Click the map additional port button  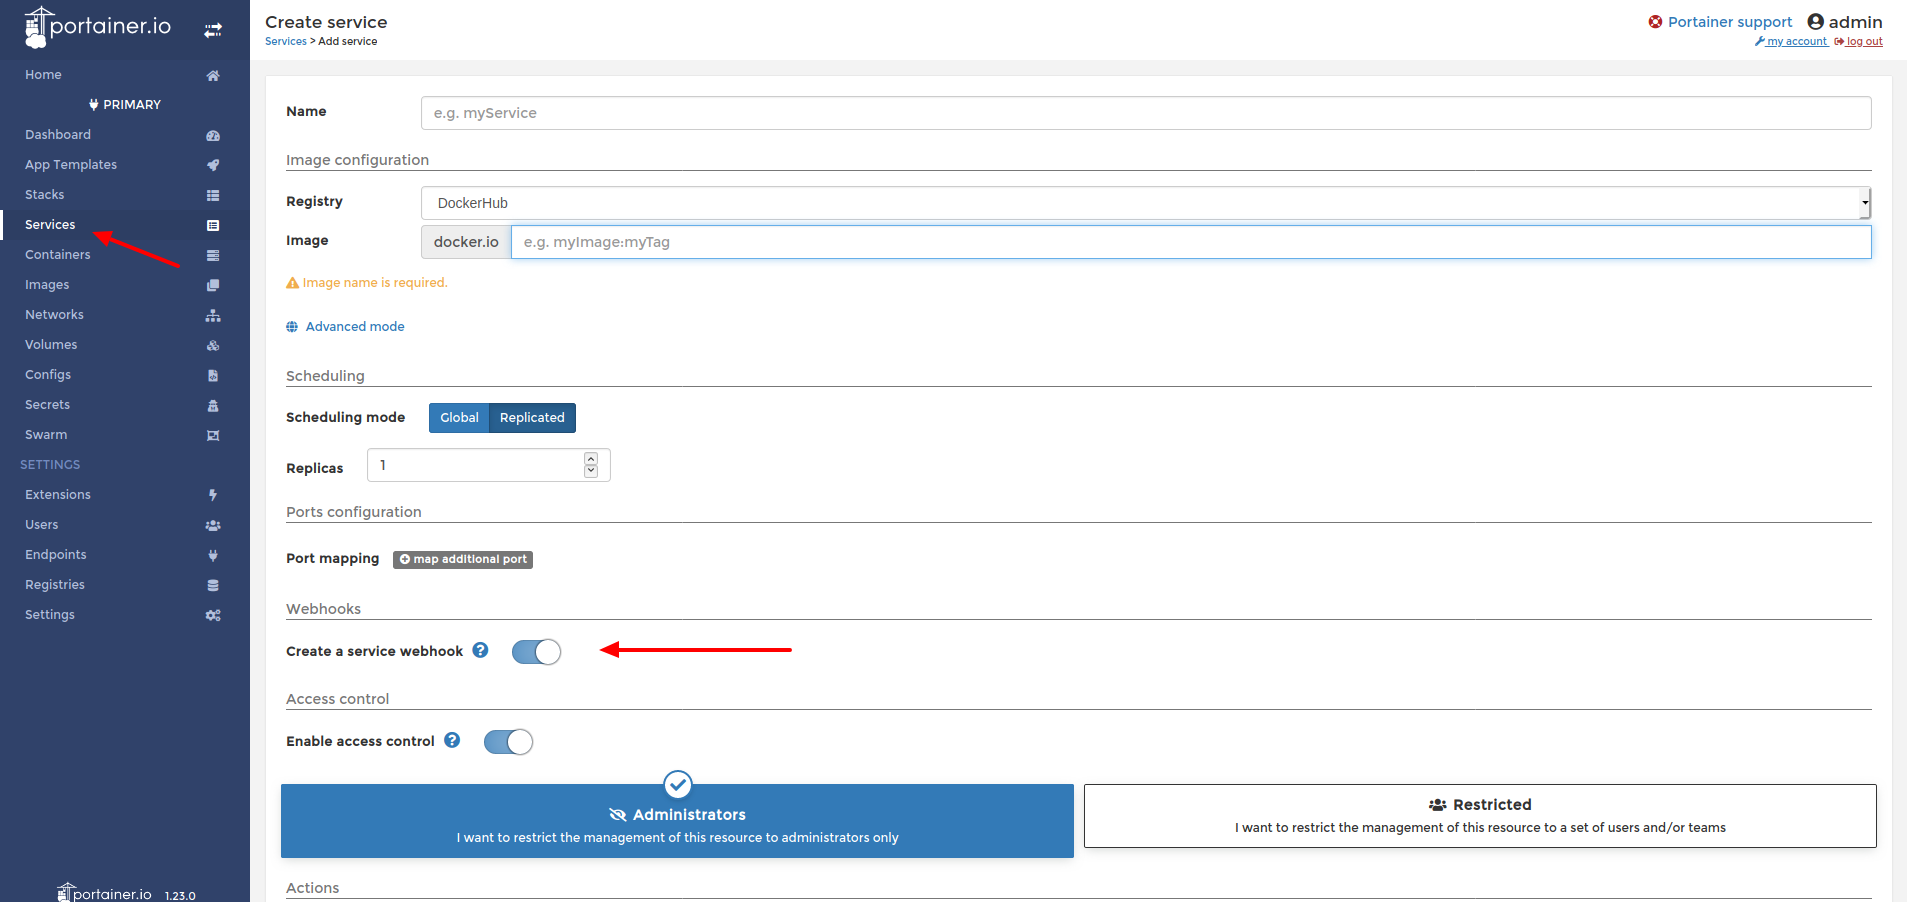[462, 559]
